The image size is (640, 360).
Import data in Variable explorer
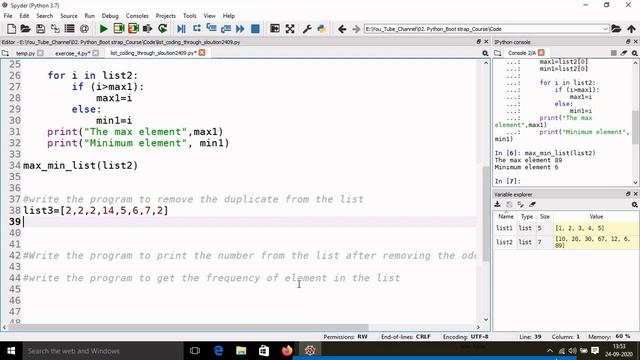(x=498, y=204)
